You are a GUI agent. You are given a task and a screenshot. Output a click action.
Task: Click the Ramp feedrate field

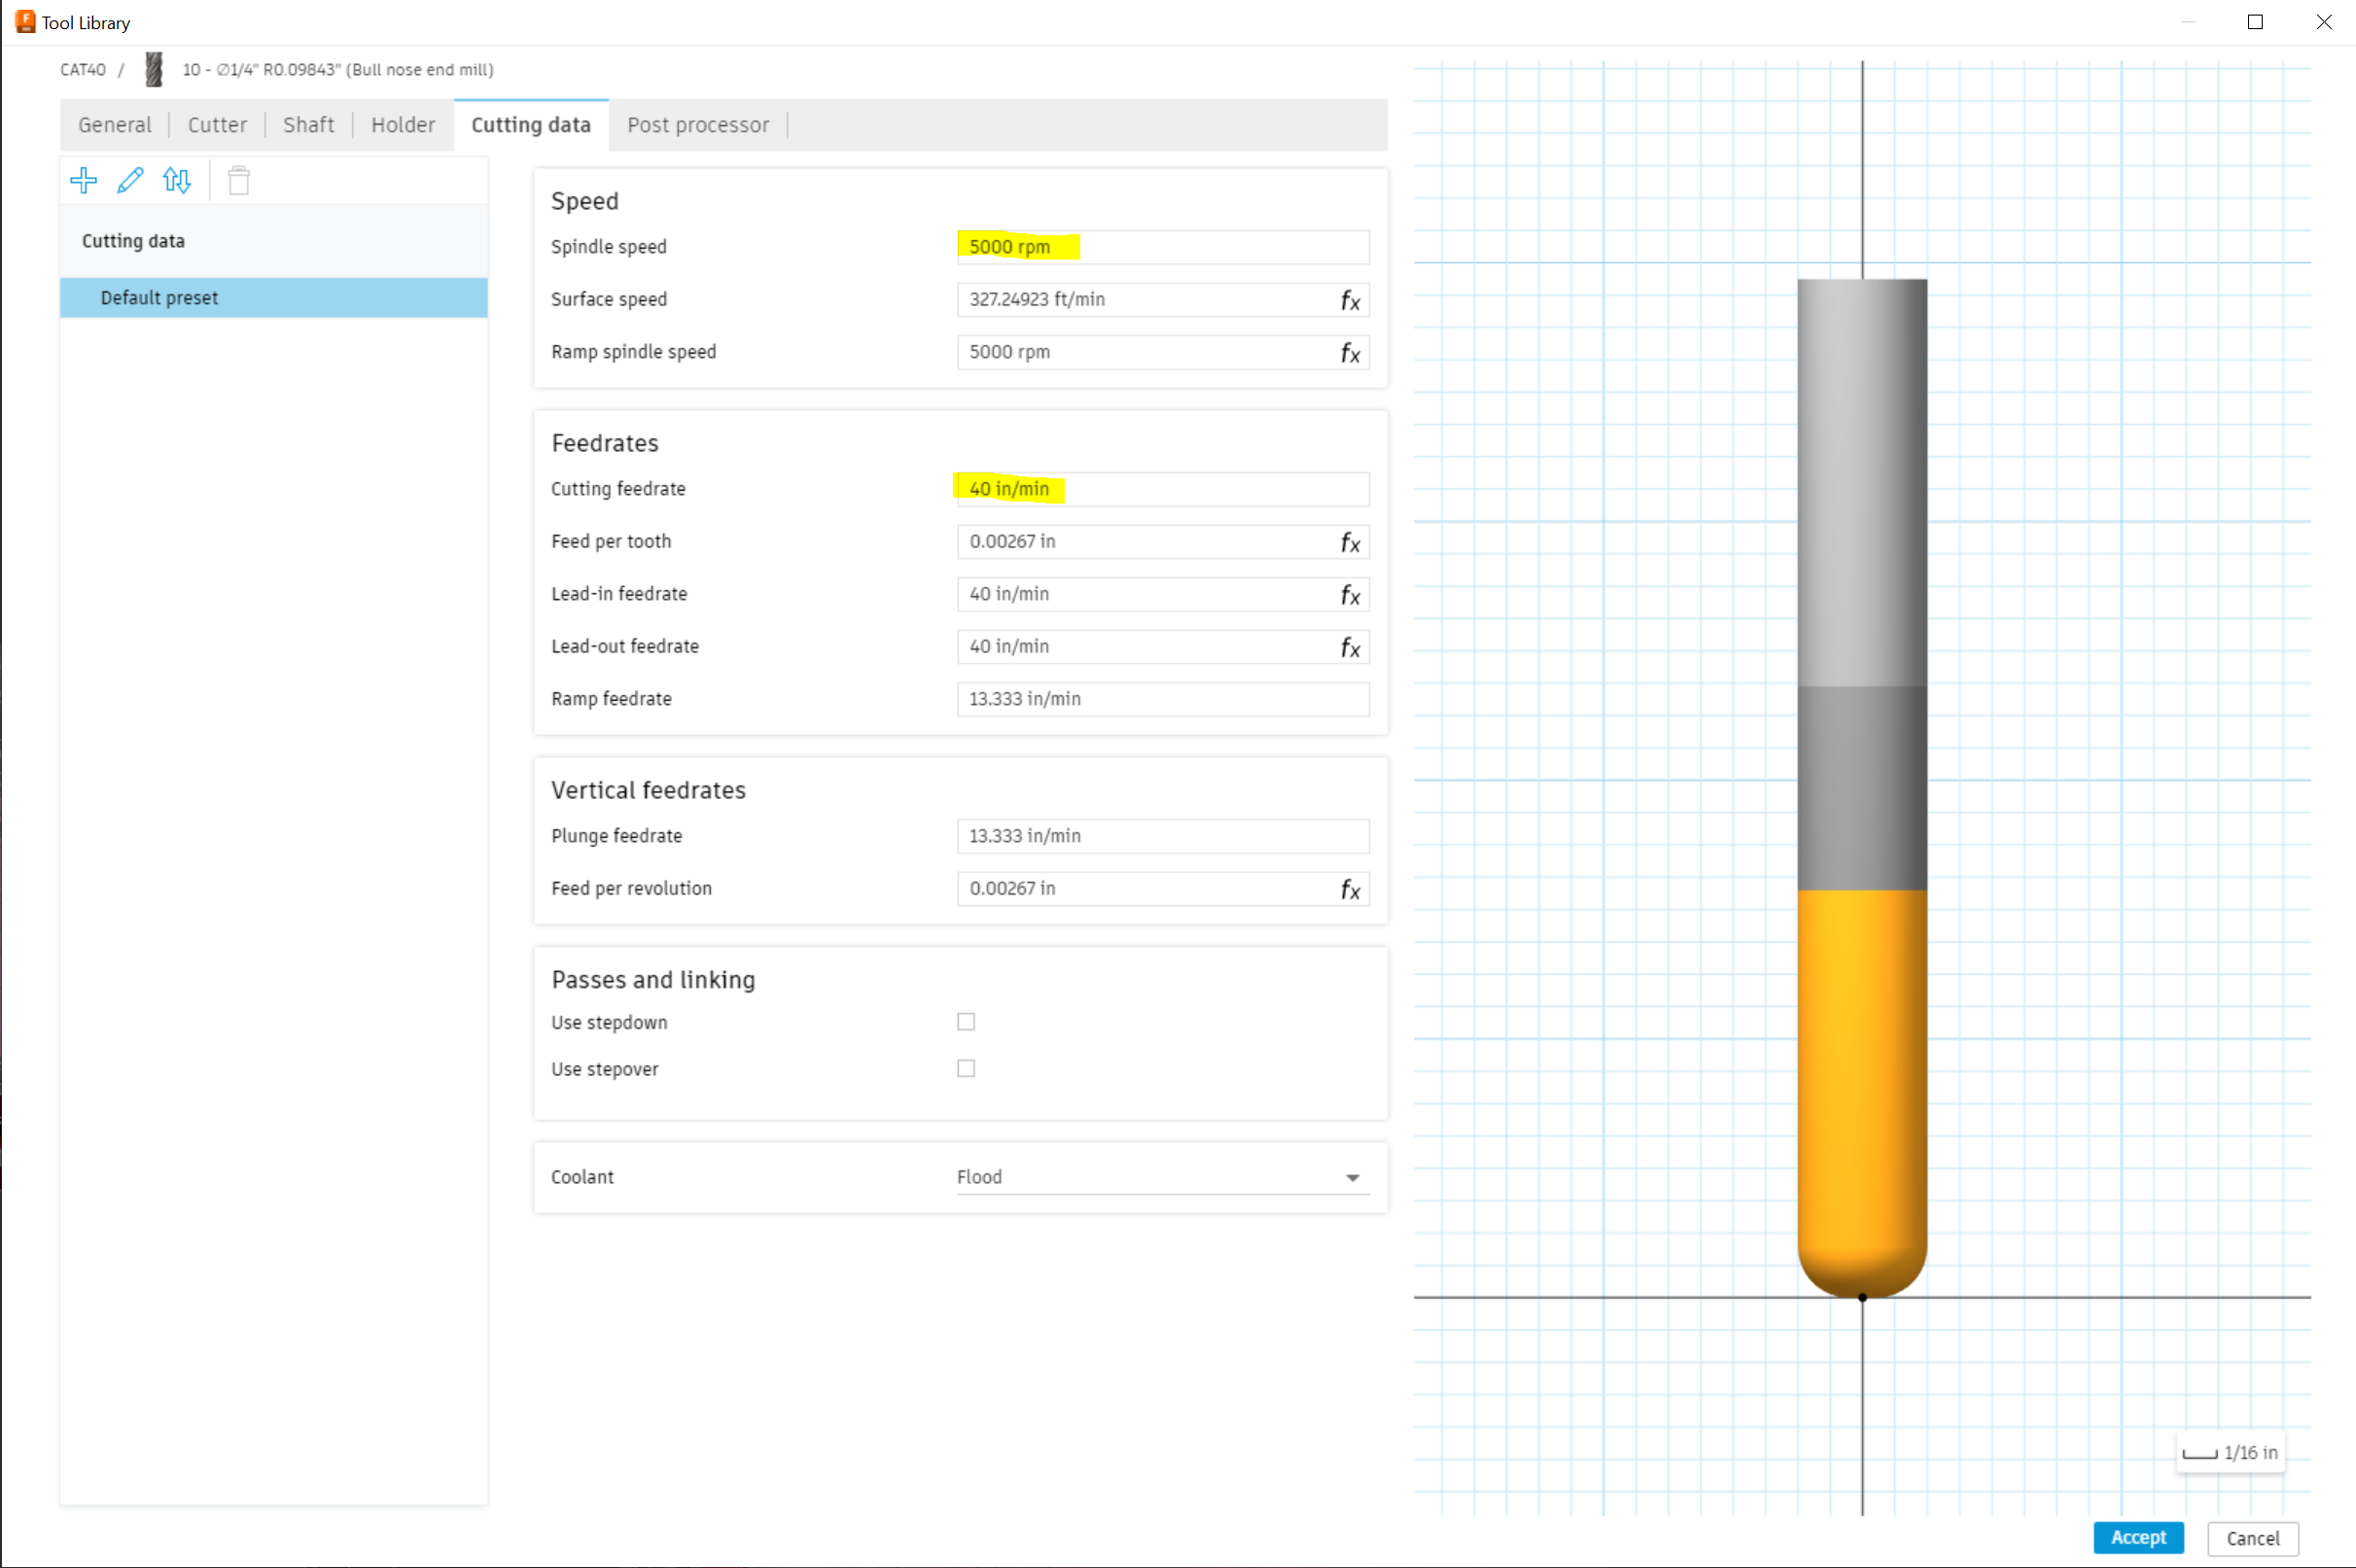tap(1163, 699)
